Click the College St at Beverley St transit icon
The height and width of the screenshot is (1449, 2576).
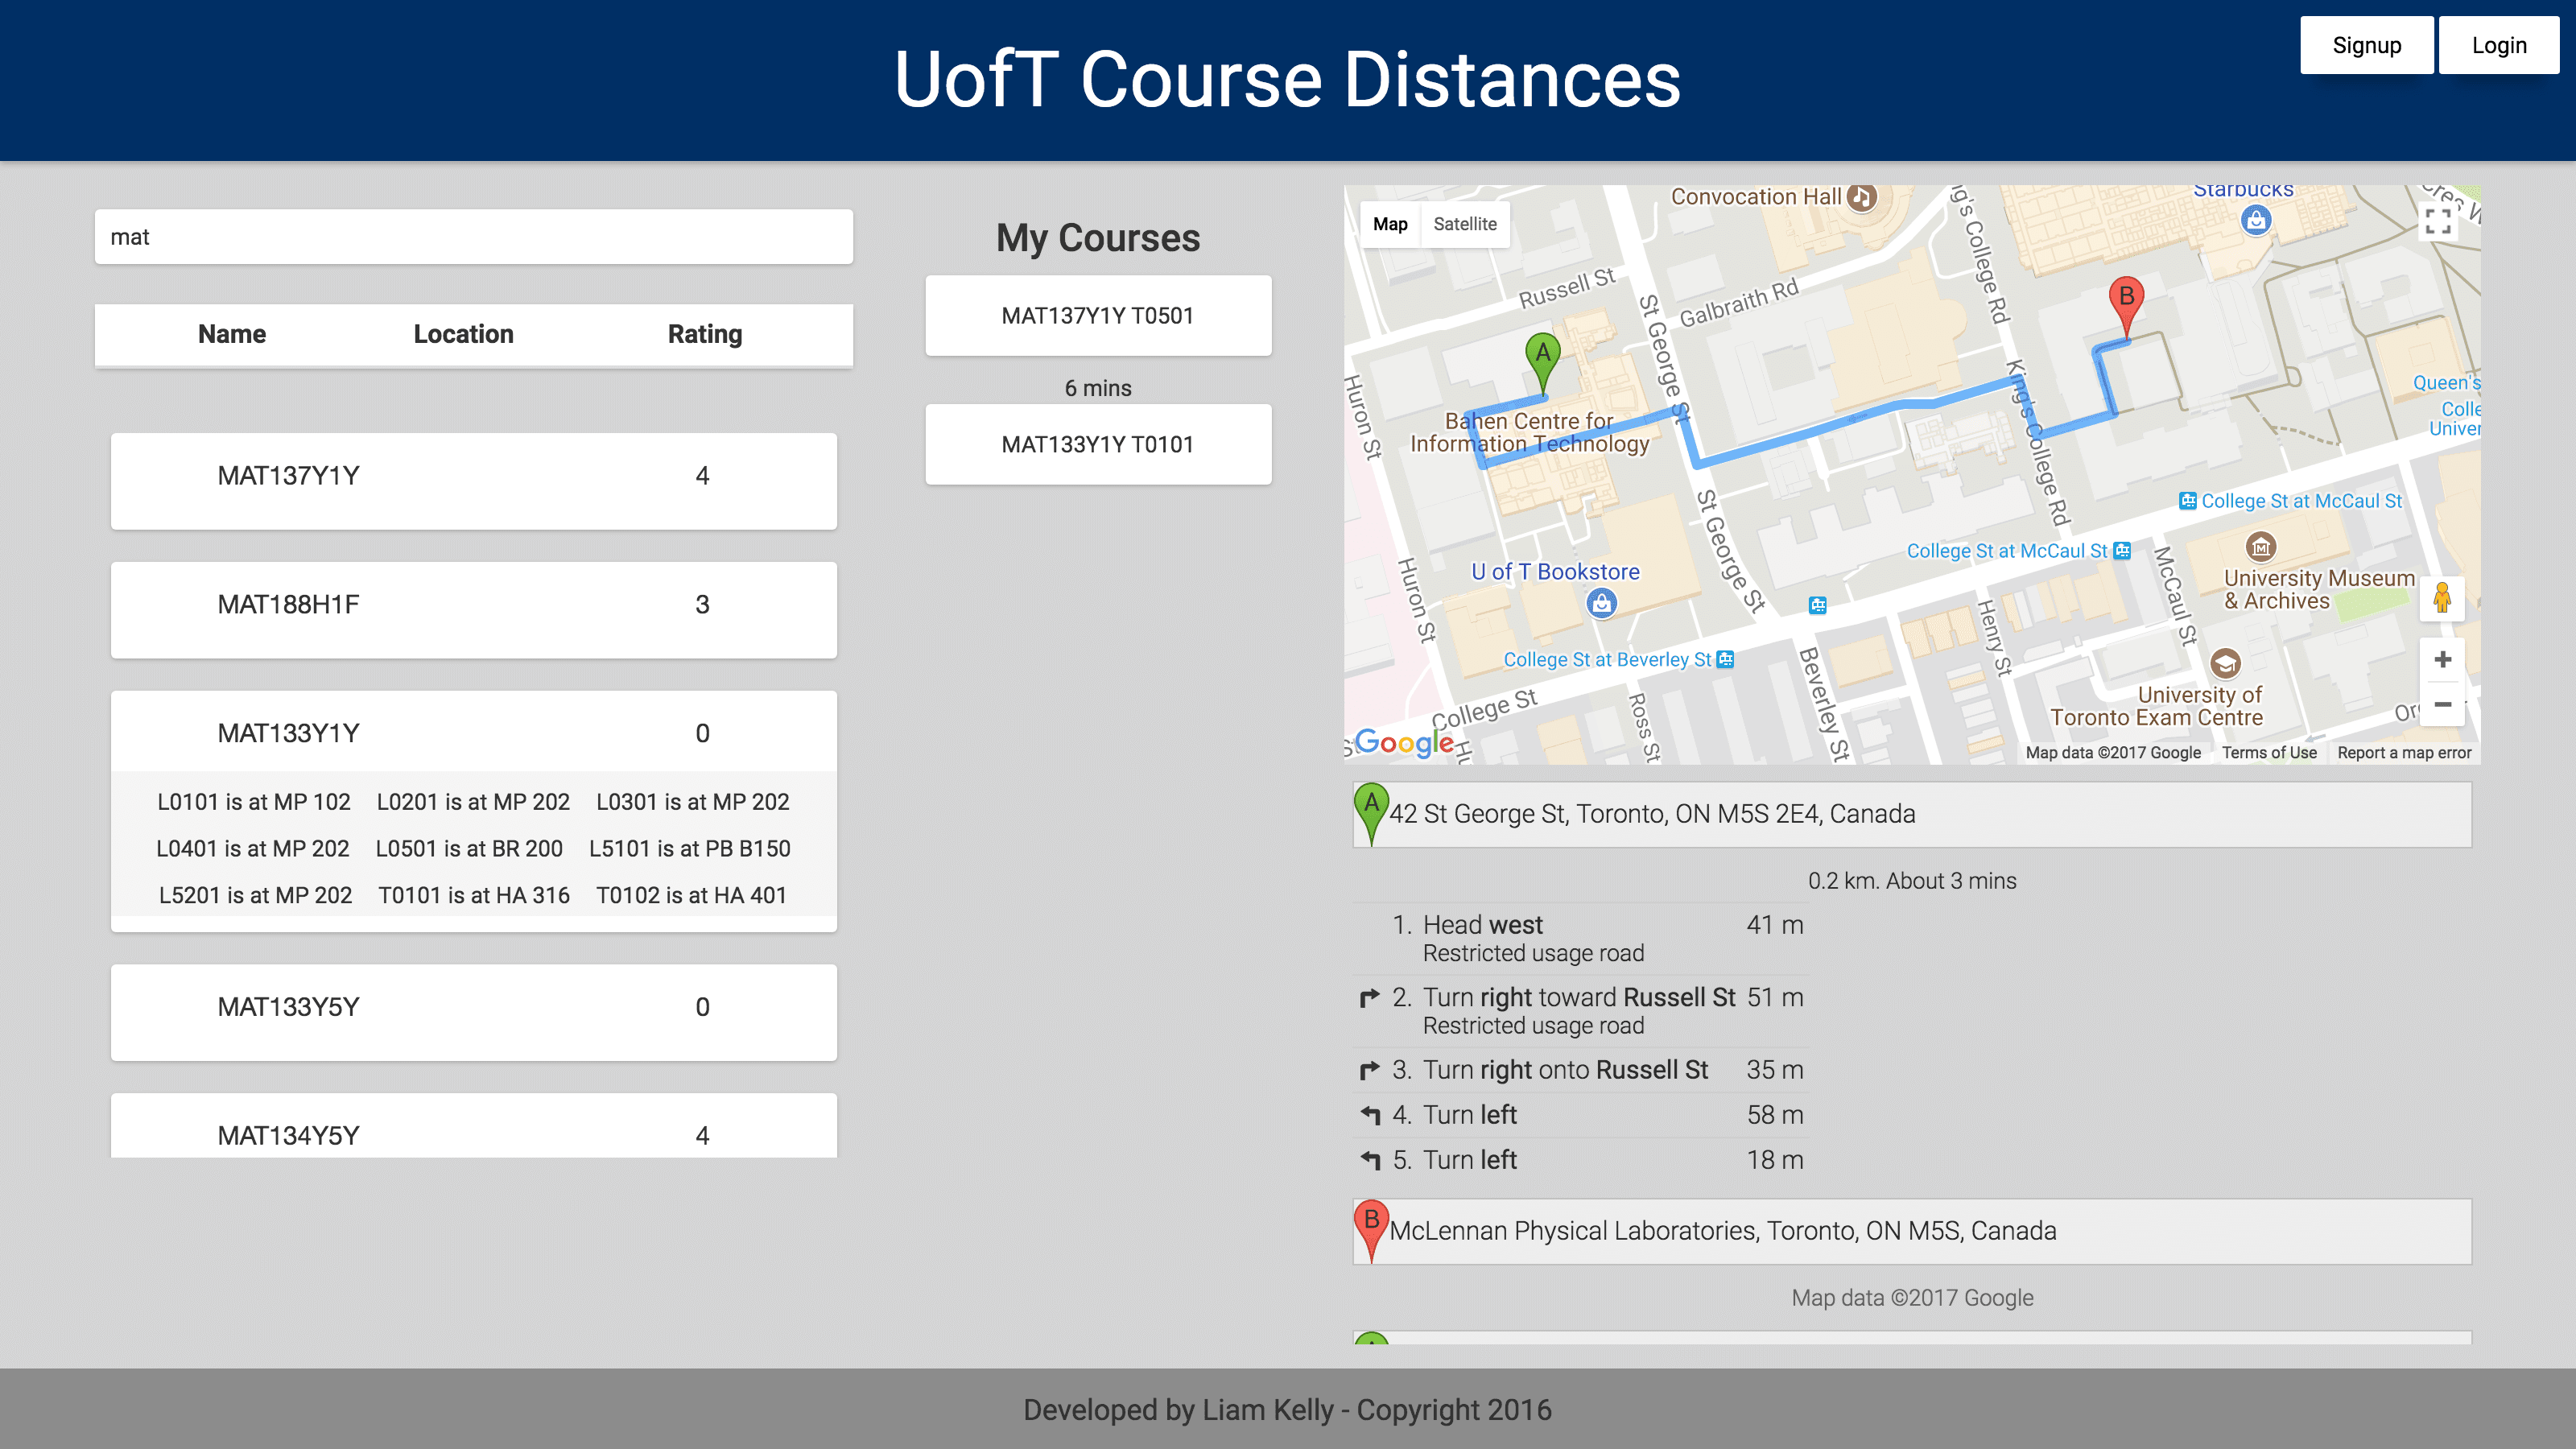[x=1726, y=659]
